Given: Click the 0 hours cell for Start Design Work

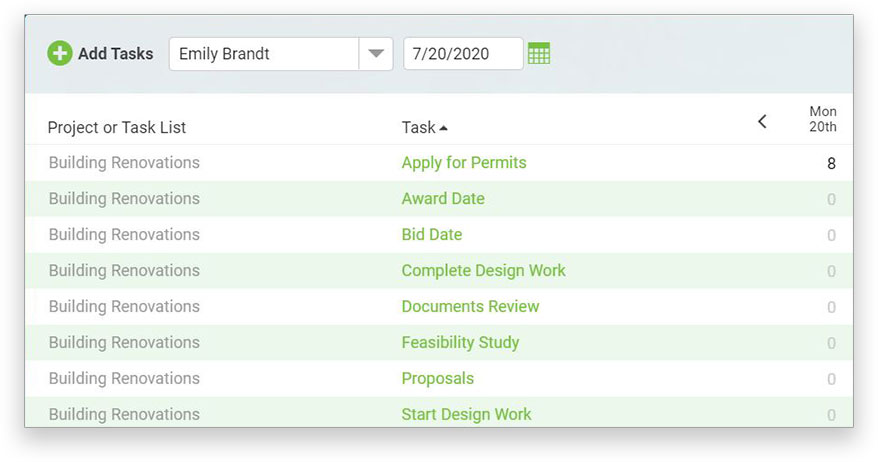Looking at the screenshot, I should 831,415.
